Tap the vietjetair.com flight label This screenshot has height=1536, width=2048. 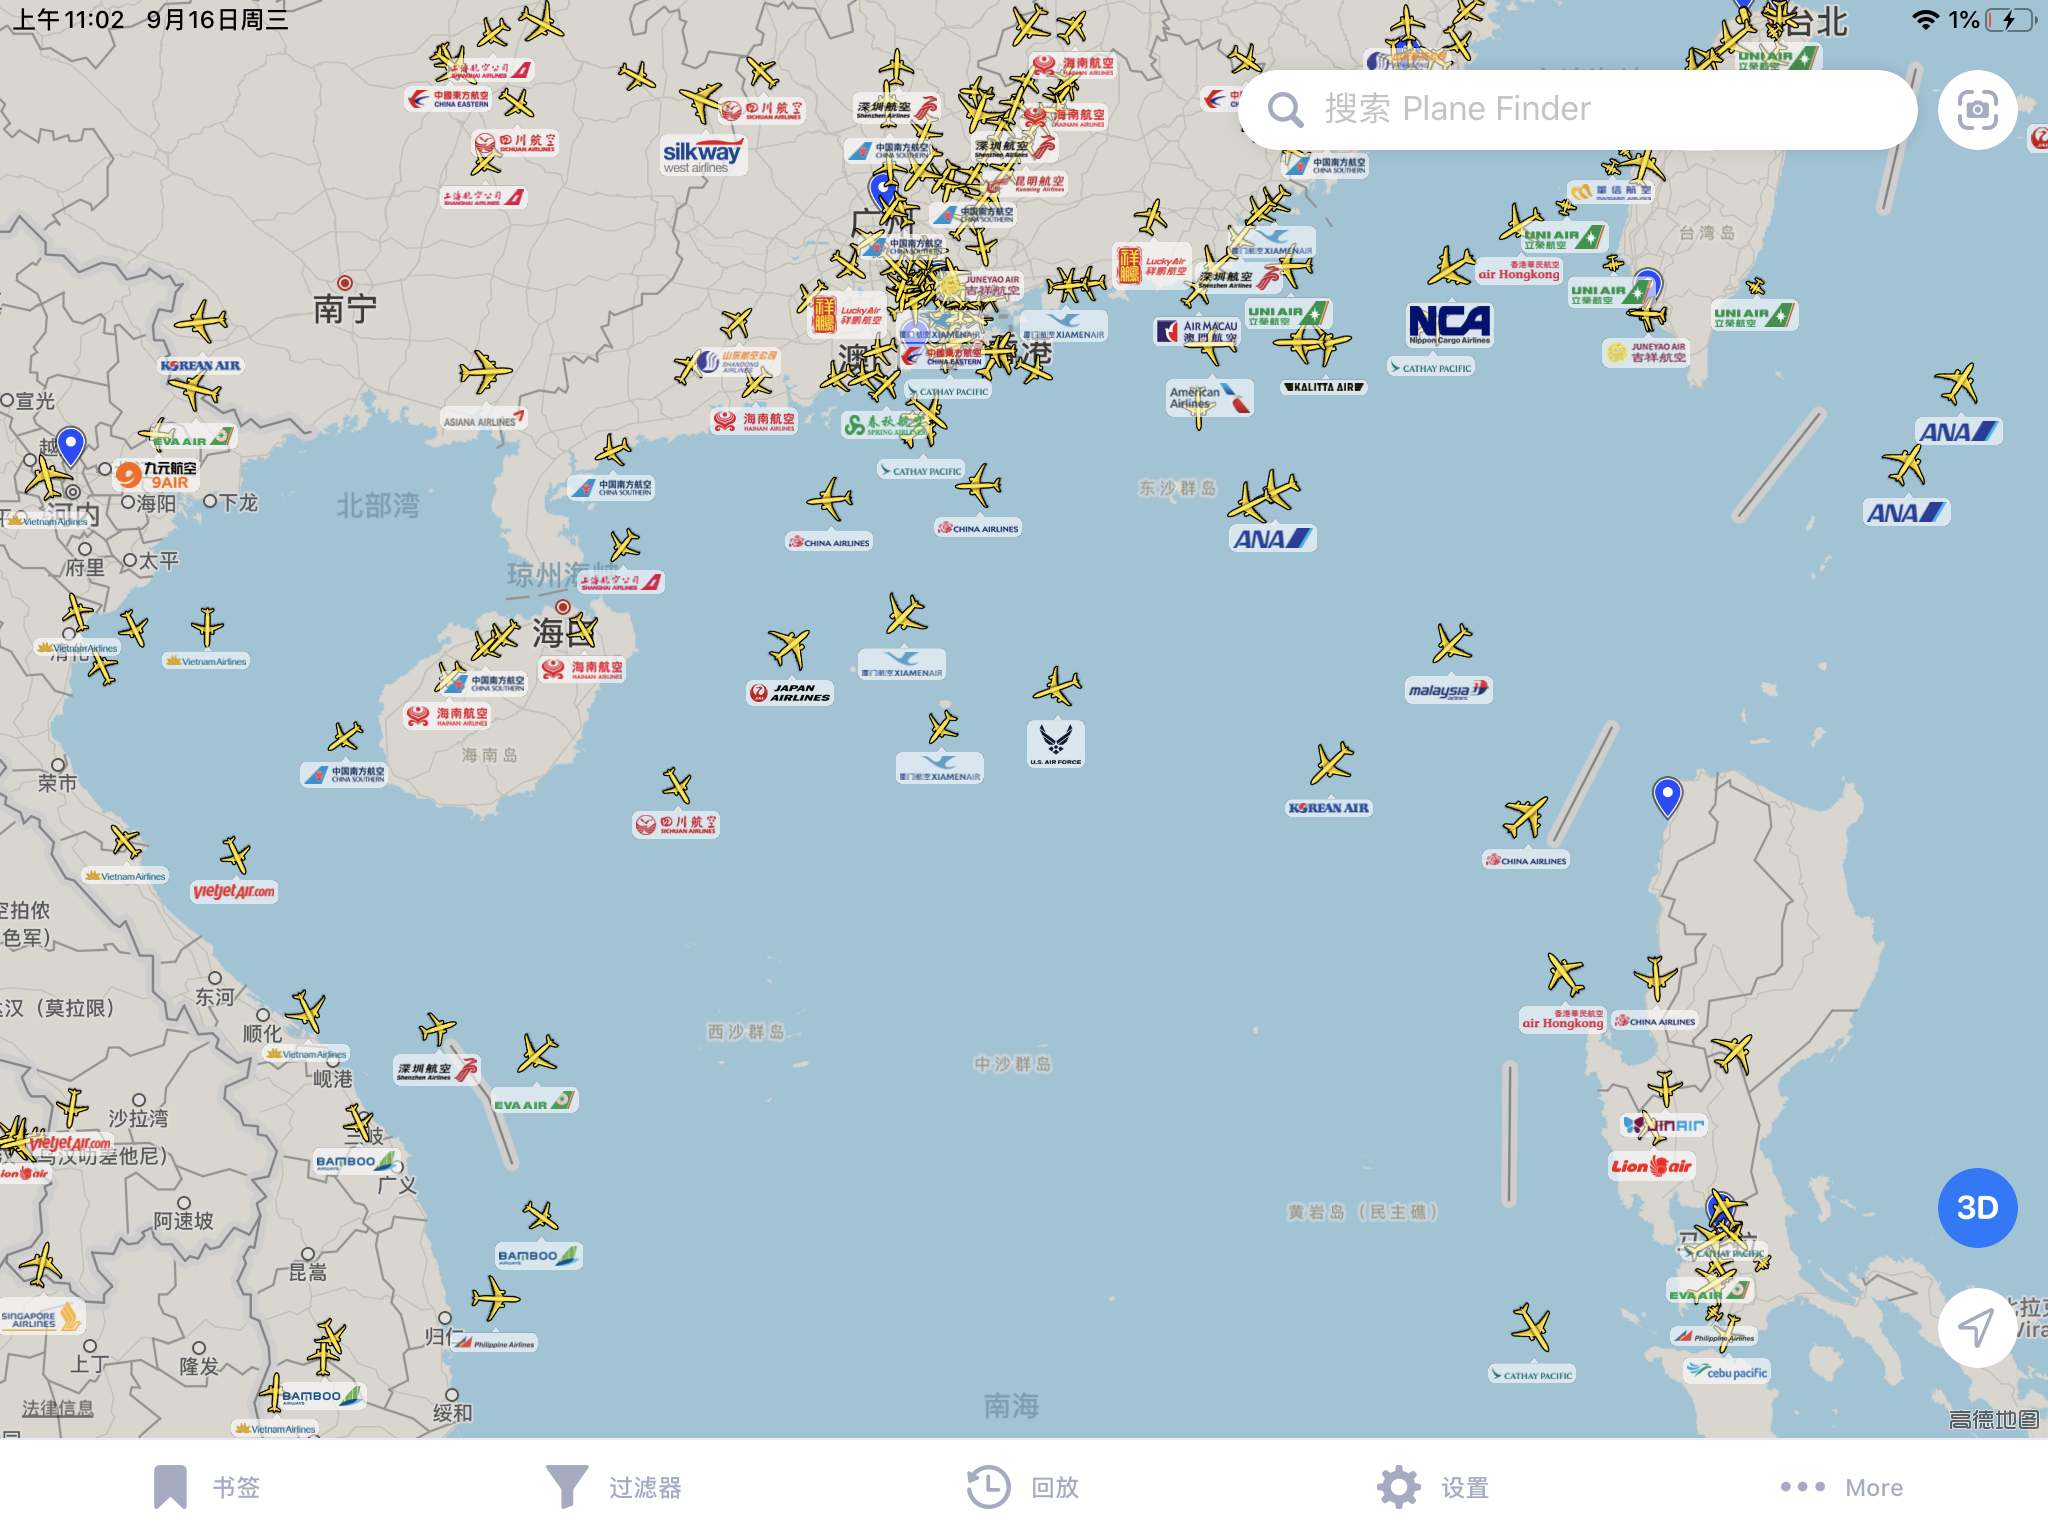tap(234, 891)
